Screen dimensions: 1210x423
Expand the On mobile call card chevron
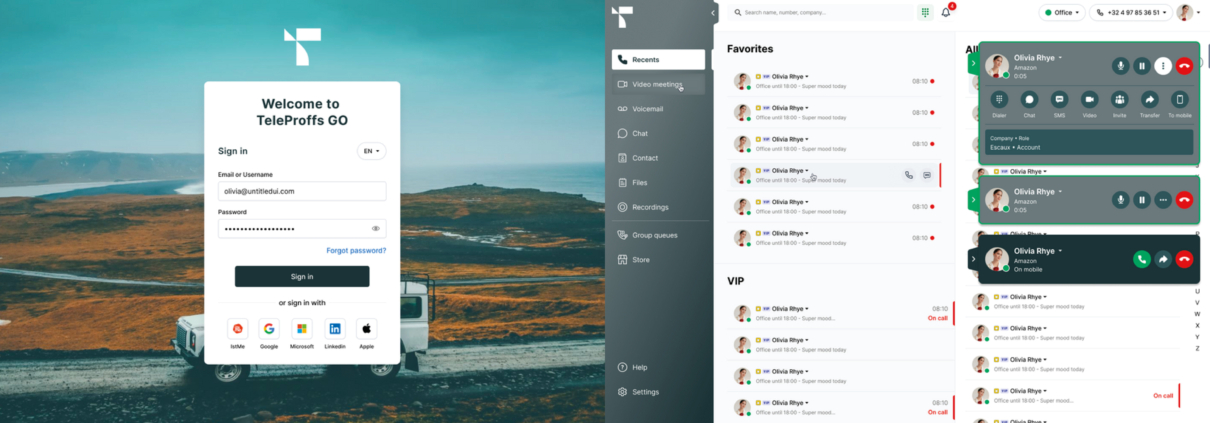point(973,259)
